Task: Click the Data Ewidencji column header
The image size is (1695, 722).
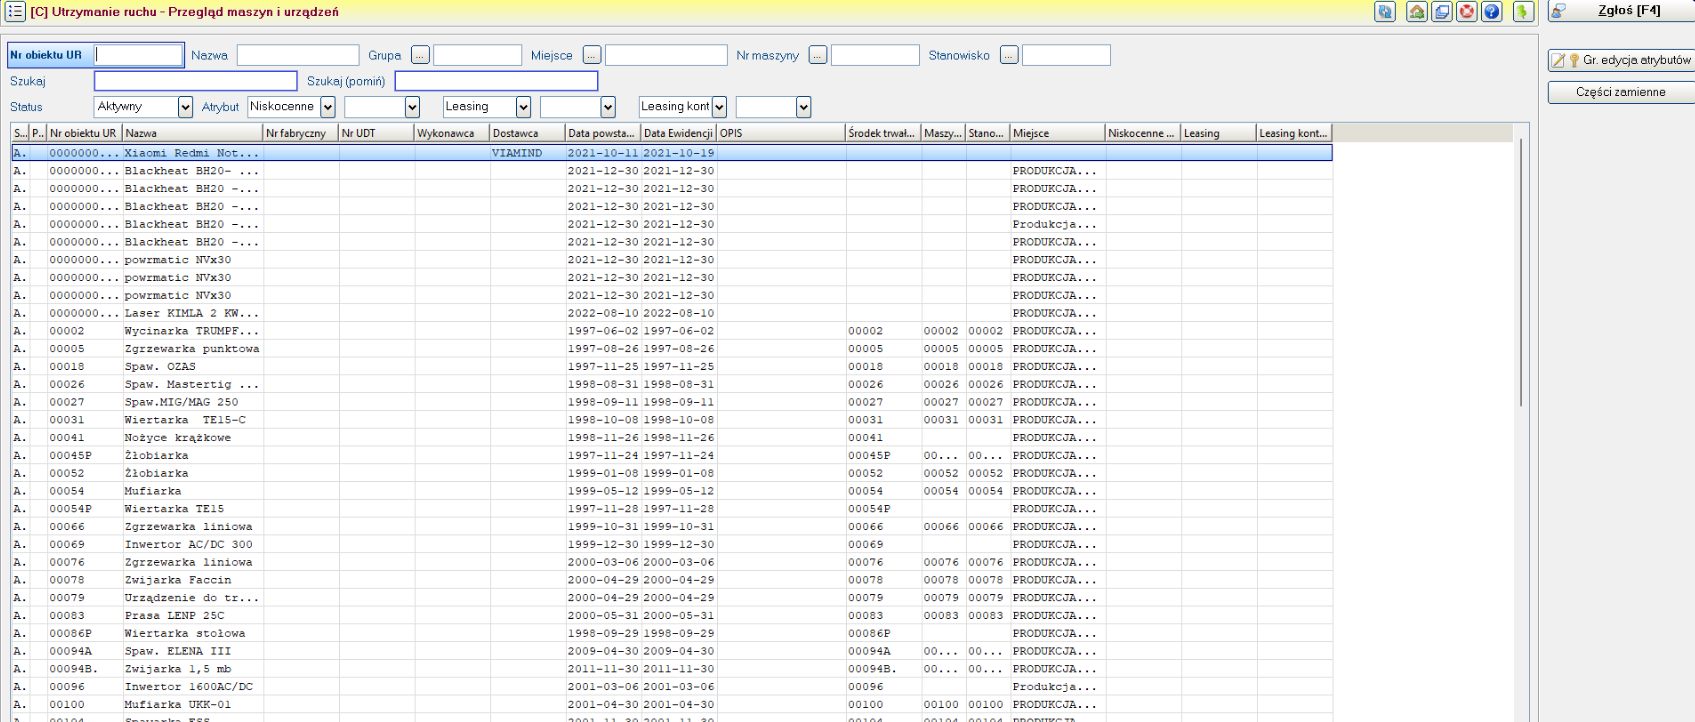Action: click(679, 133)
